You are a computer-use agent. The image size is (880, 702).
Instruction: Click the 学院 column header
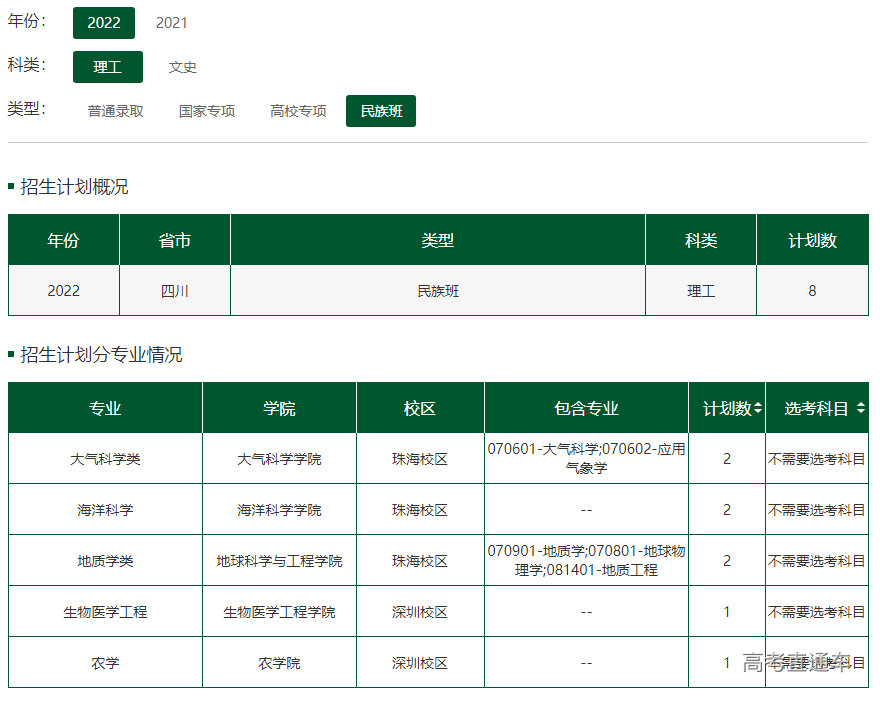pyautogui.click(x=279, y=408)
